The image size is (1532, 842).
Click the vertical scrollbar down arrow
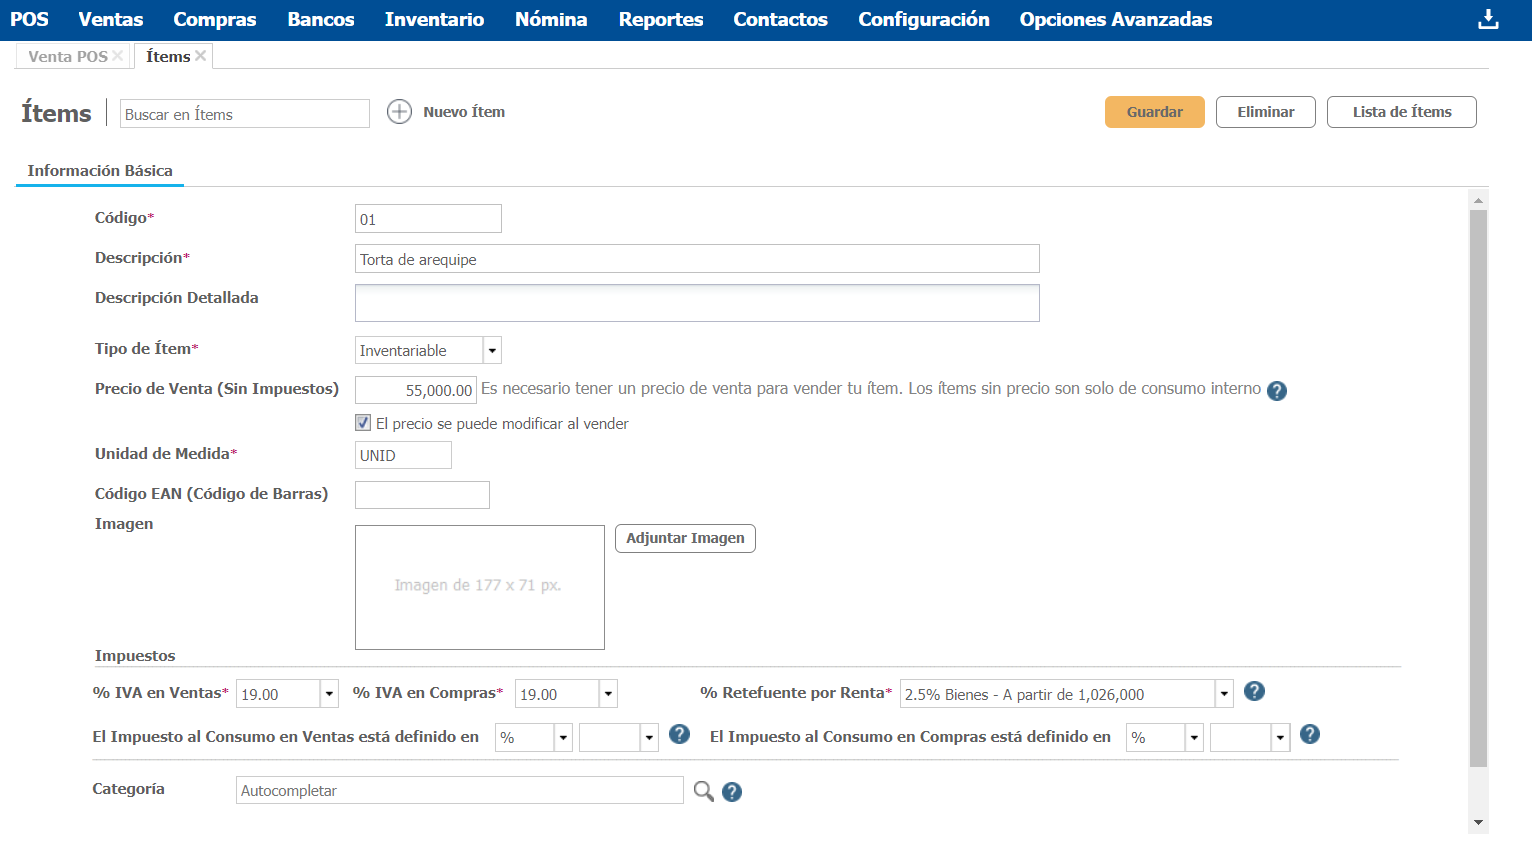(1478, 823)
